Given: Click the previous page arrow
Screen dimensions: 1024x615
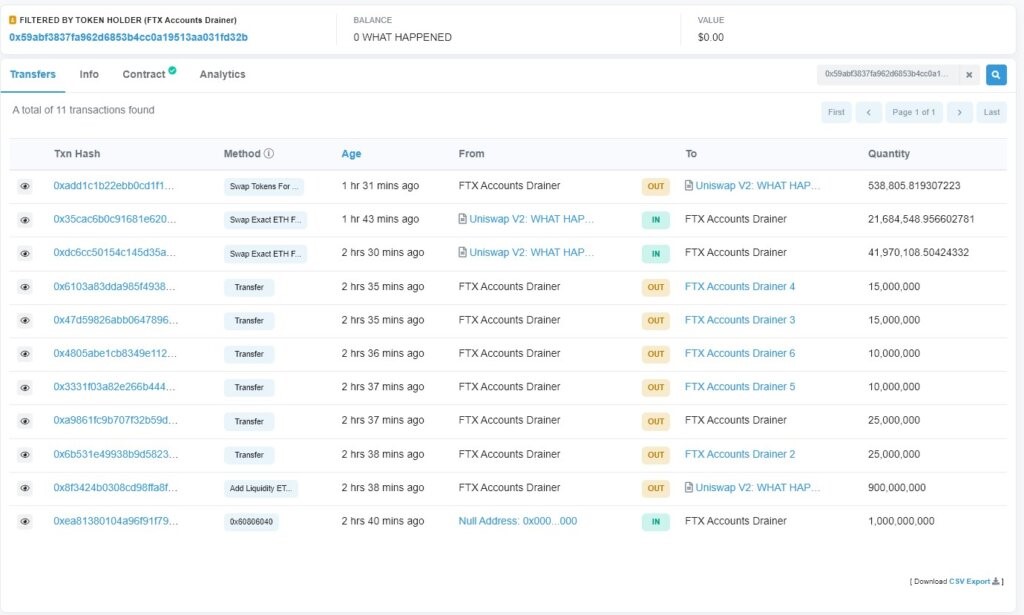Looking at the screenshot, I should [869, 112].
